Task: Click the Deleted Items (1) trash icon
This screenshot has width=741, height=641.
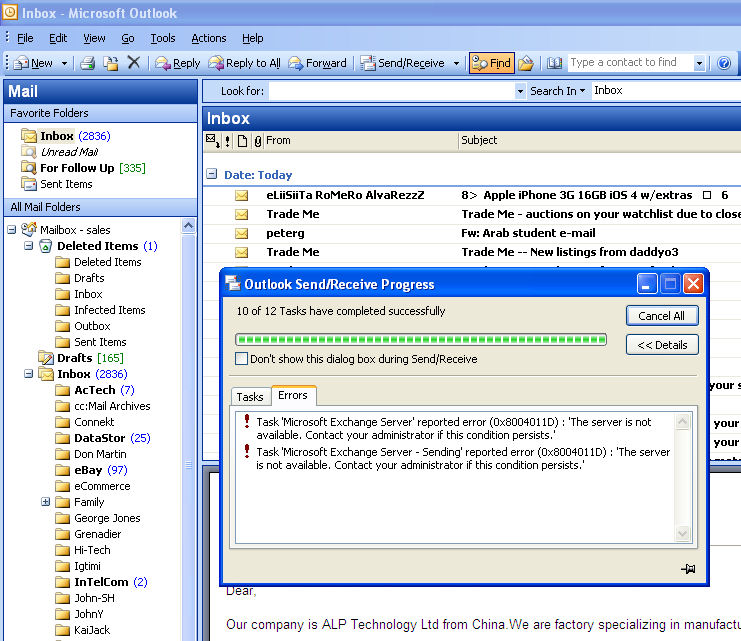Action: click(46, 246)
